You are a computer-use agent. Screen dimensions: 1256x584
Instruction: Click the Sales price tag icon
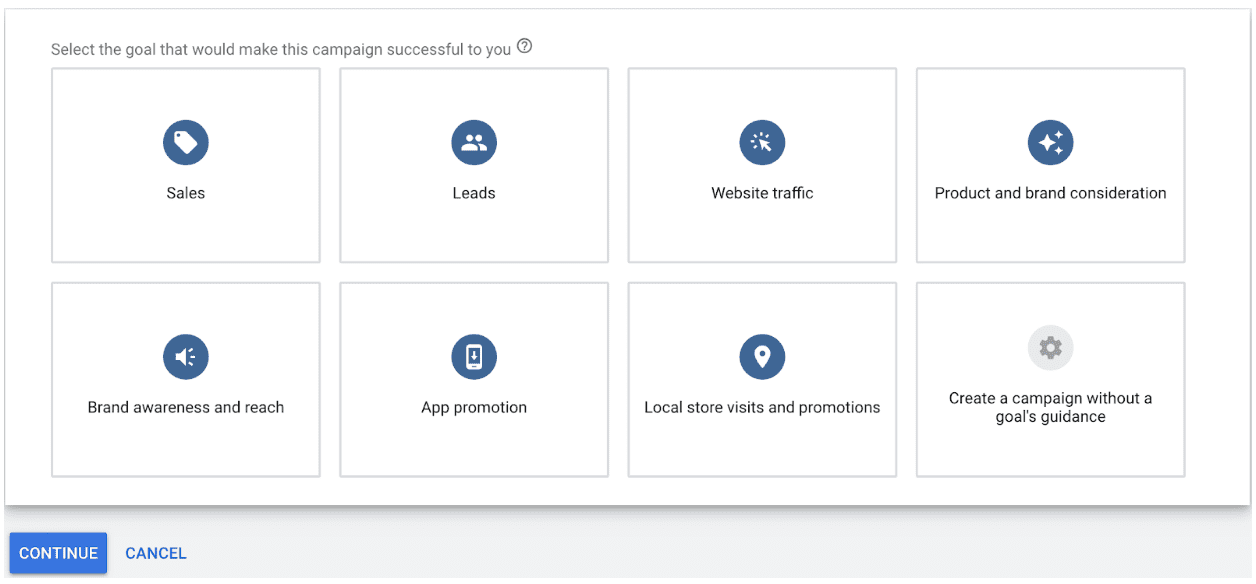186,143
